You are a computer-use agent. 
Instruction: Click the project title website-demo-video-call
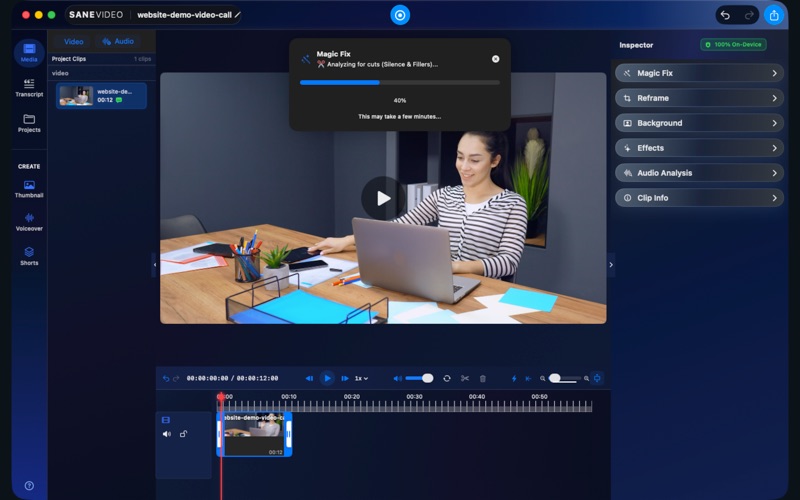point(184,15)
